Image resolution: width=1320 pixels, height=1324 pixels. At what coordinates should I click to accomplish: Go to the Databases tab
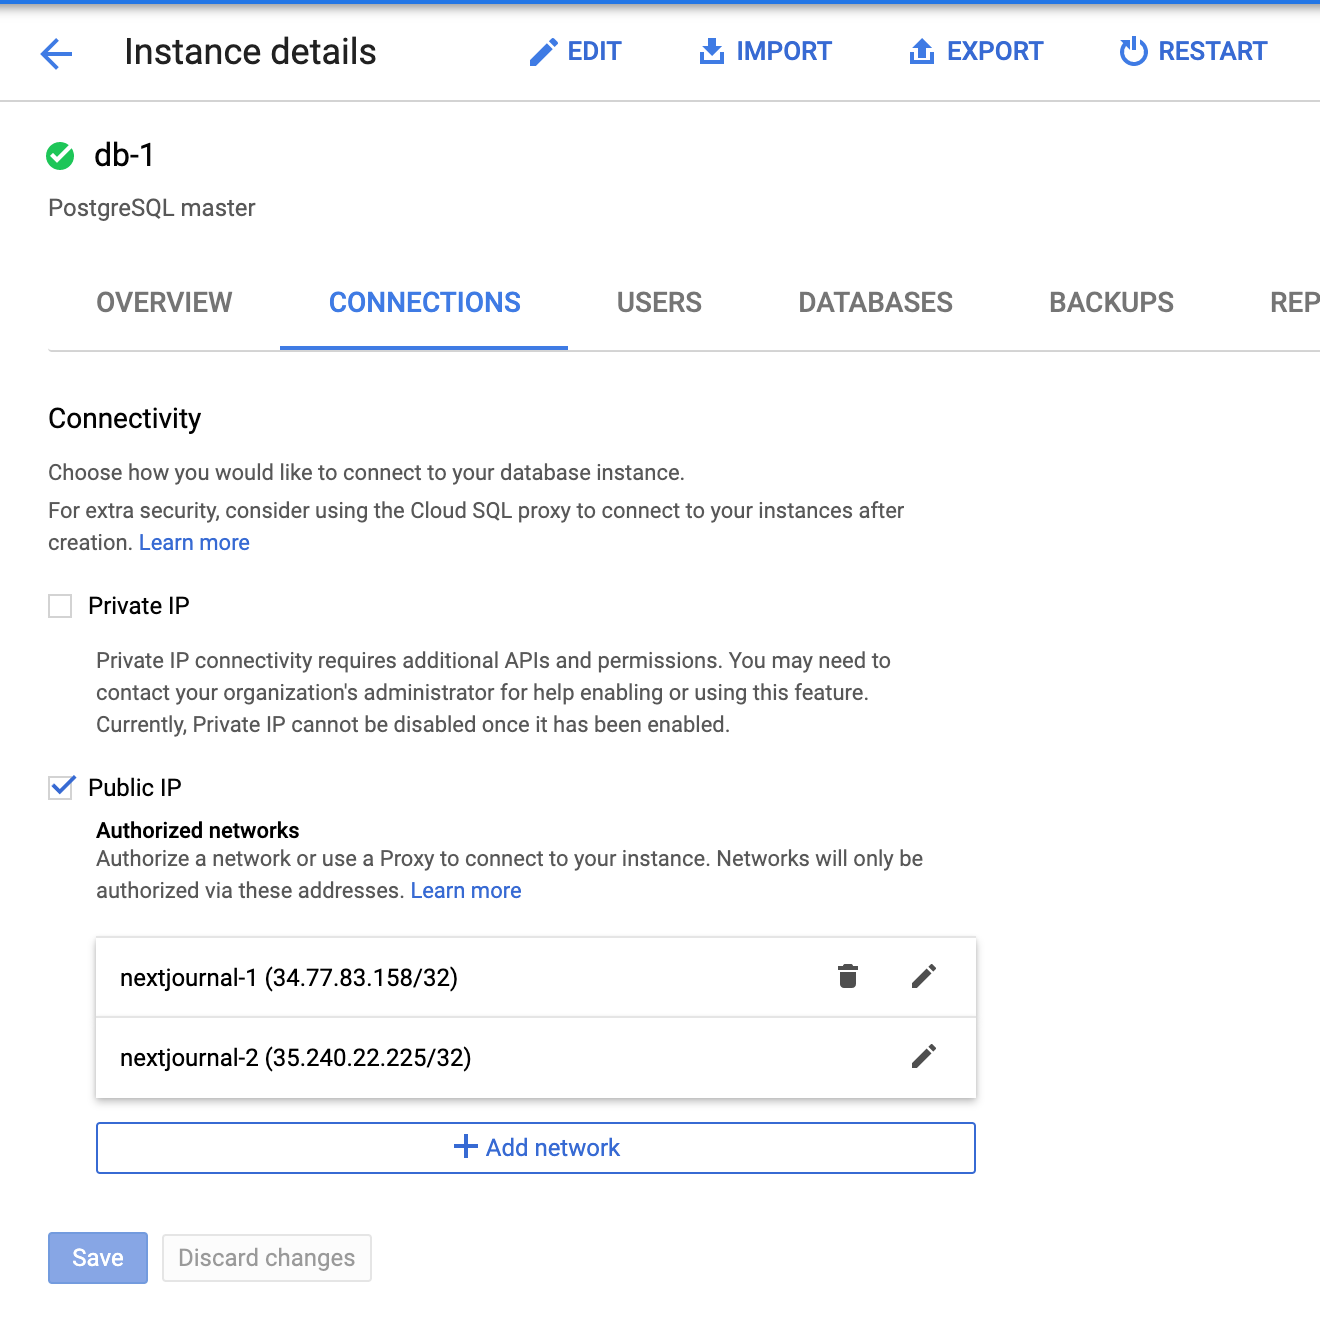point(875,303)
